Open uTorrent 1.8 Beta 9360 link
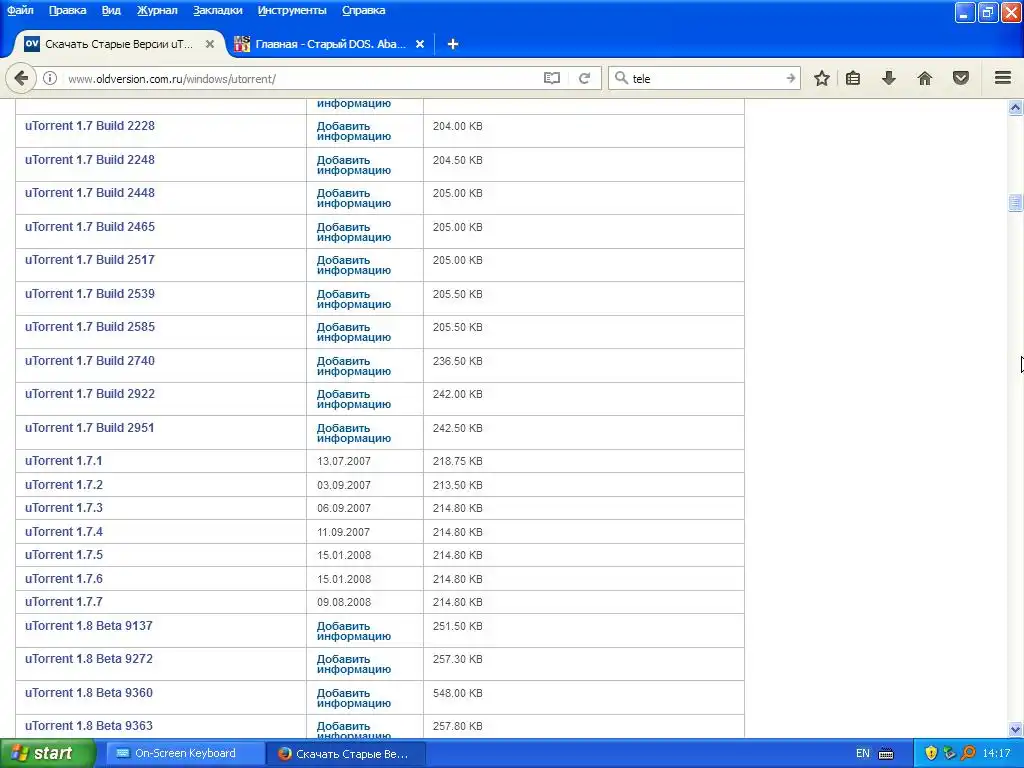Image resolution: width=1024 pixels, height=768 pixels. (89, 693)
